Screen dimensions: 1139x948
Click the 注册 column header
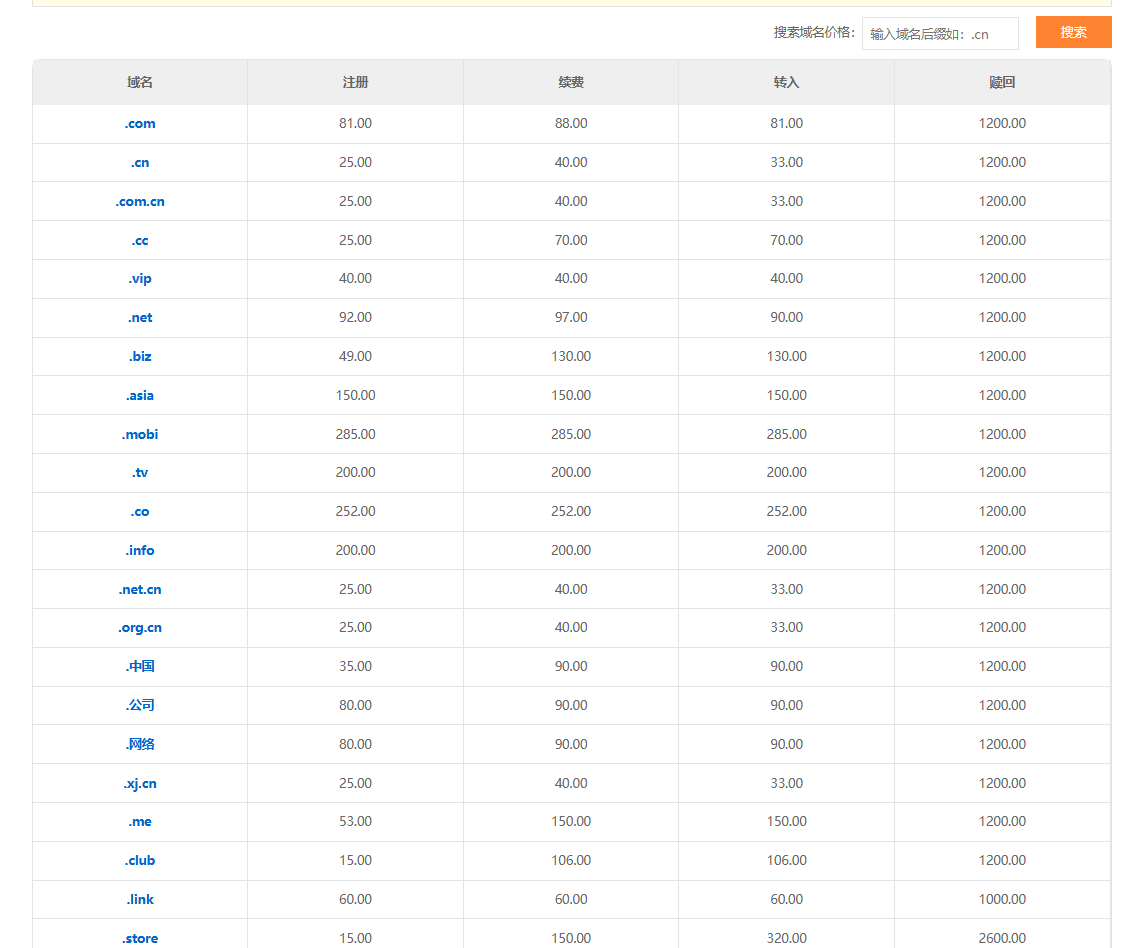[355, 82]
